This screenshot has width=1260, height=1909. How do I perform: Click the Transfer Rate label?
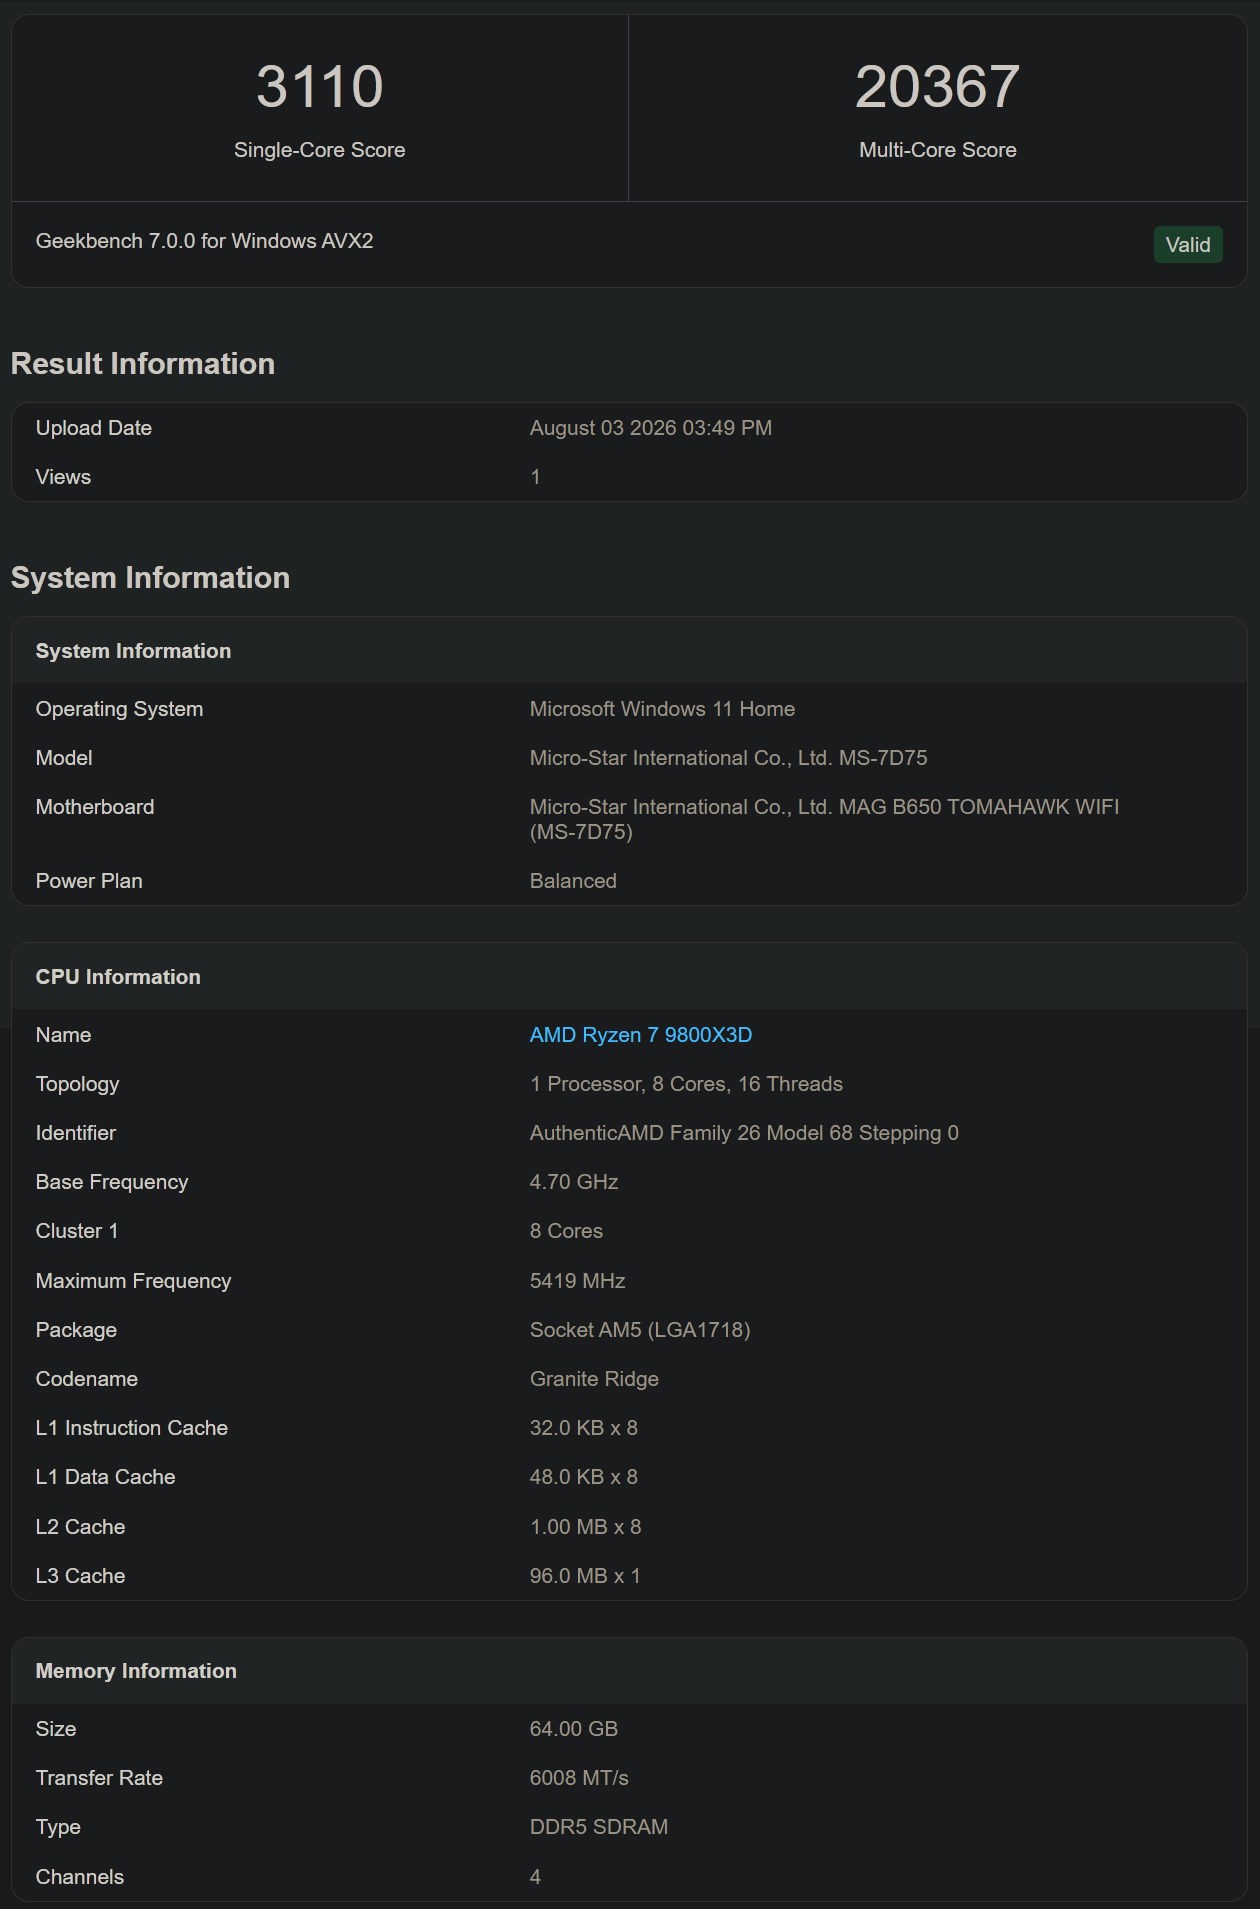pos(99,1778)
